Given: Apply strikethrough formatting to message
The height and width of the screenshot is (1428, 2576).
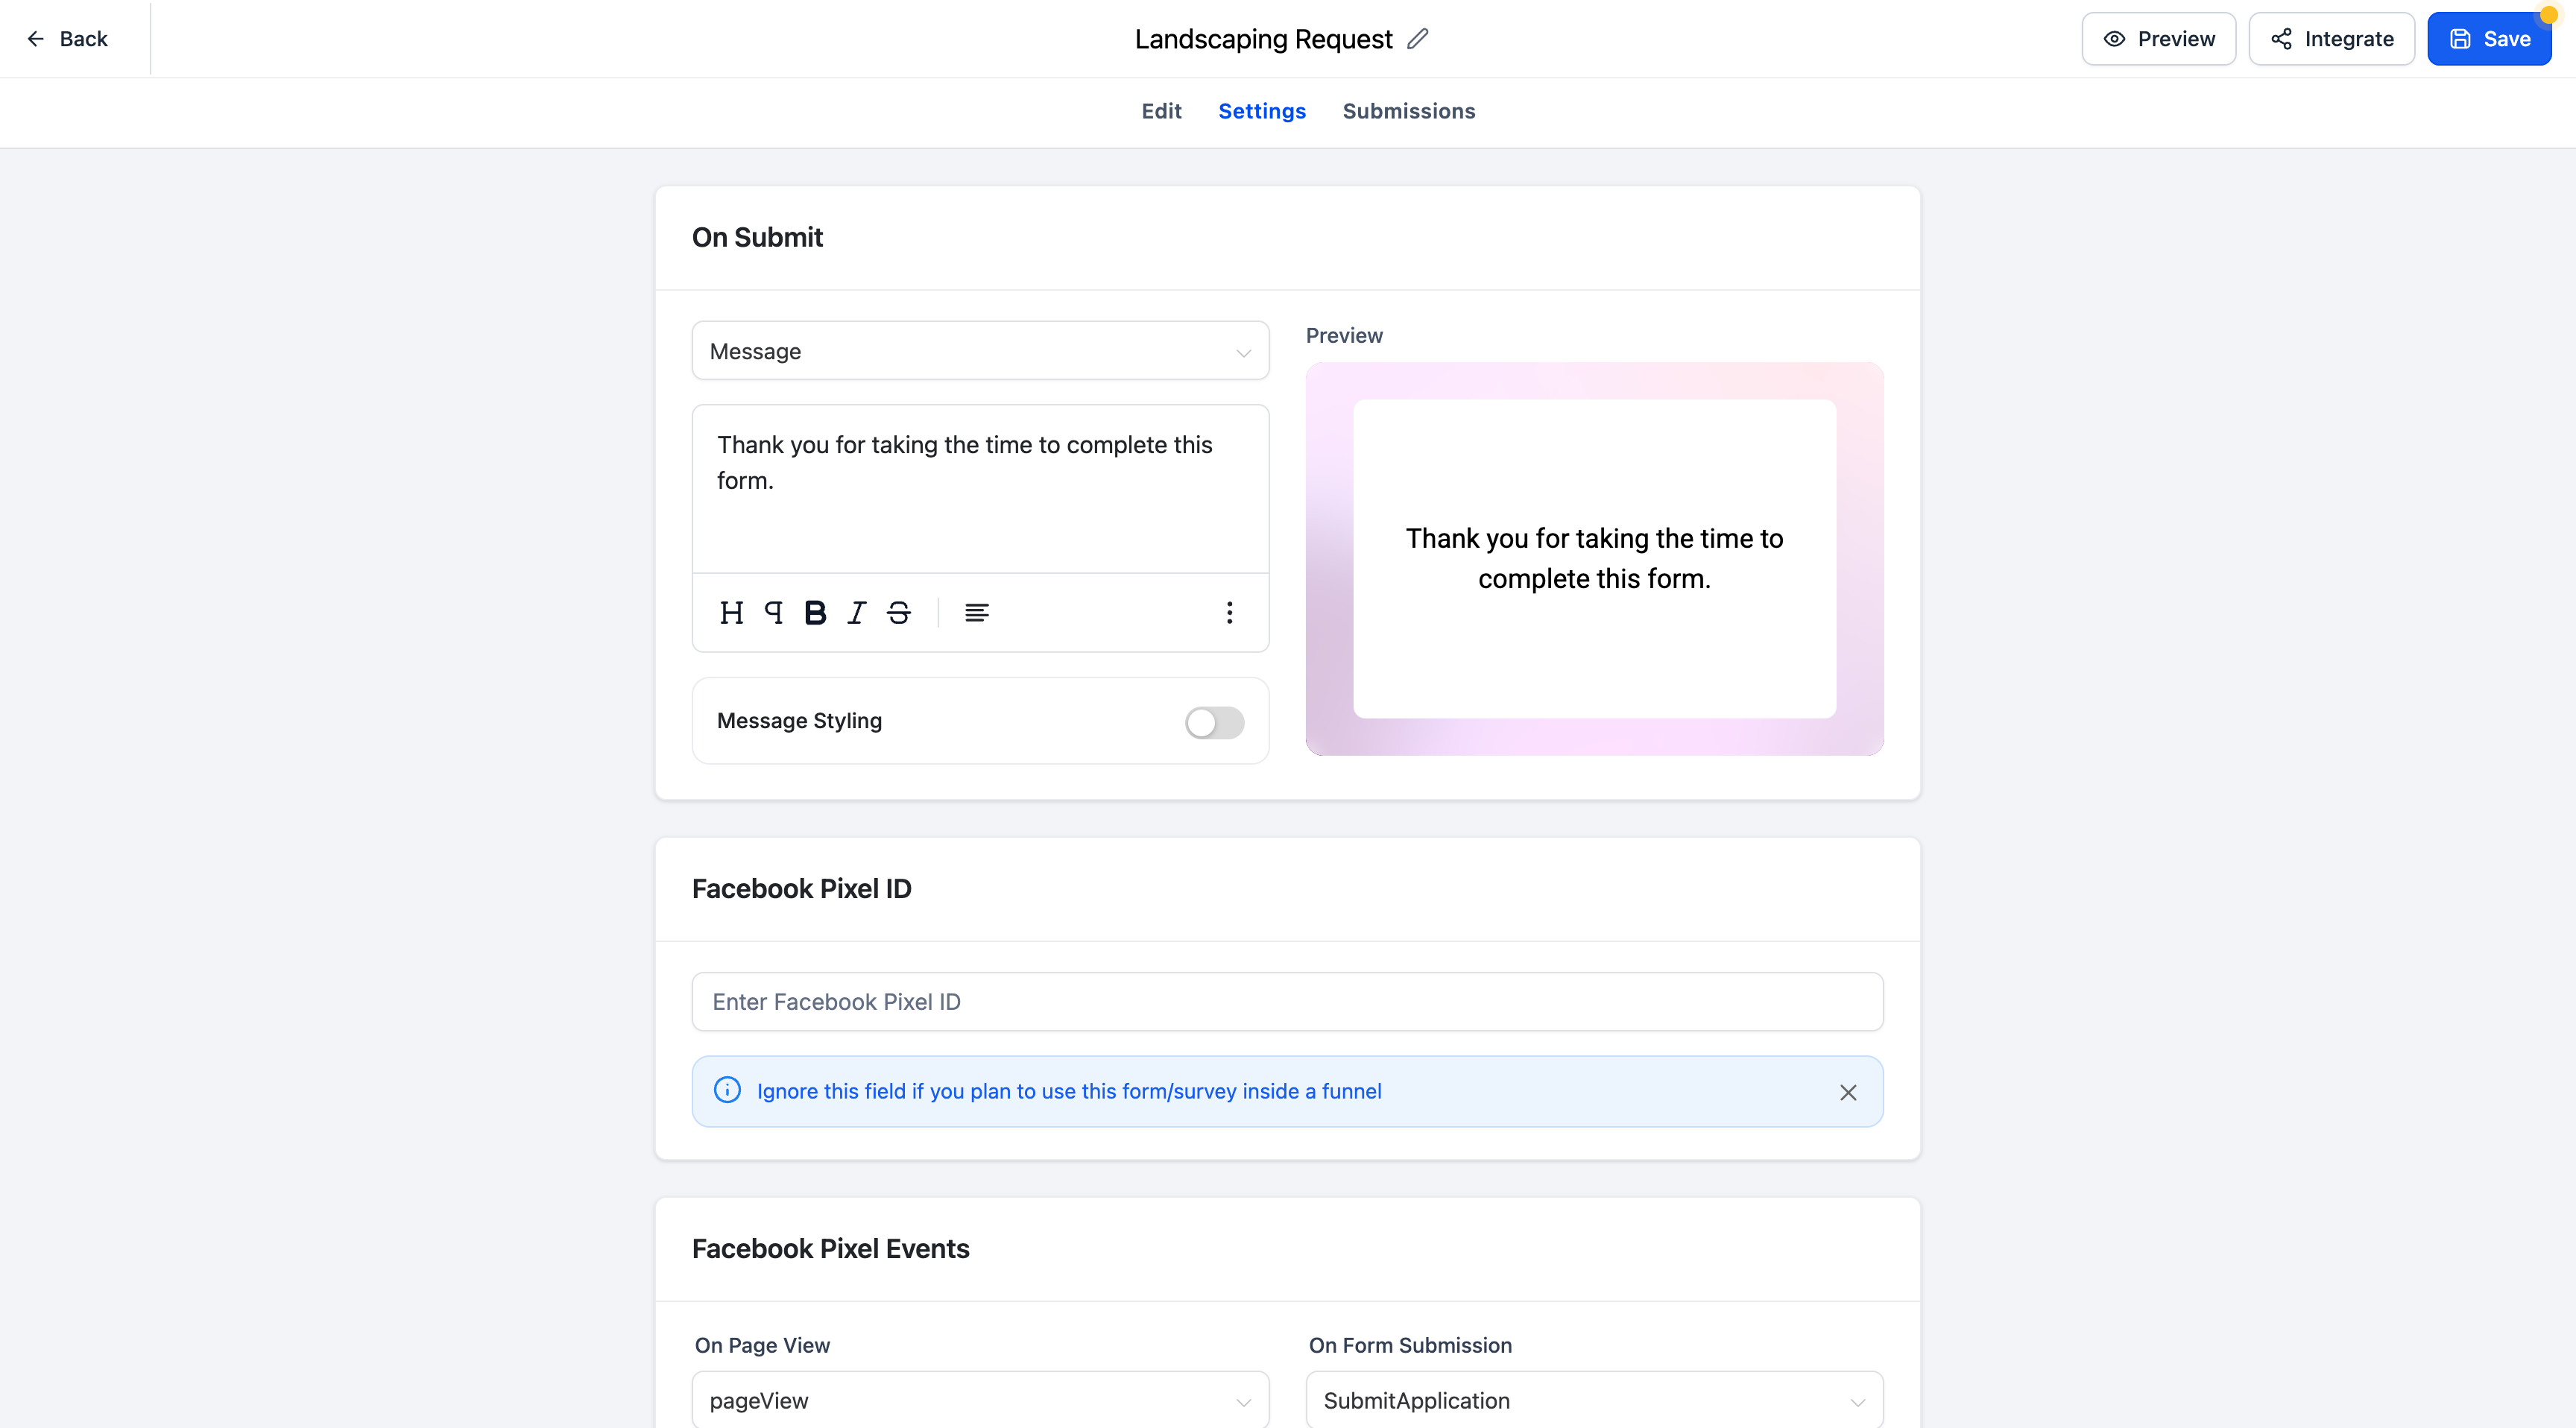Looking at the screenshot, I should 899,613.
